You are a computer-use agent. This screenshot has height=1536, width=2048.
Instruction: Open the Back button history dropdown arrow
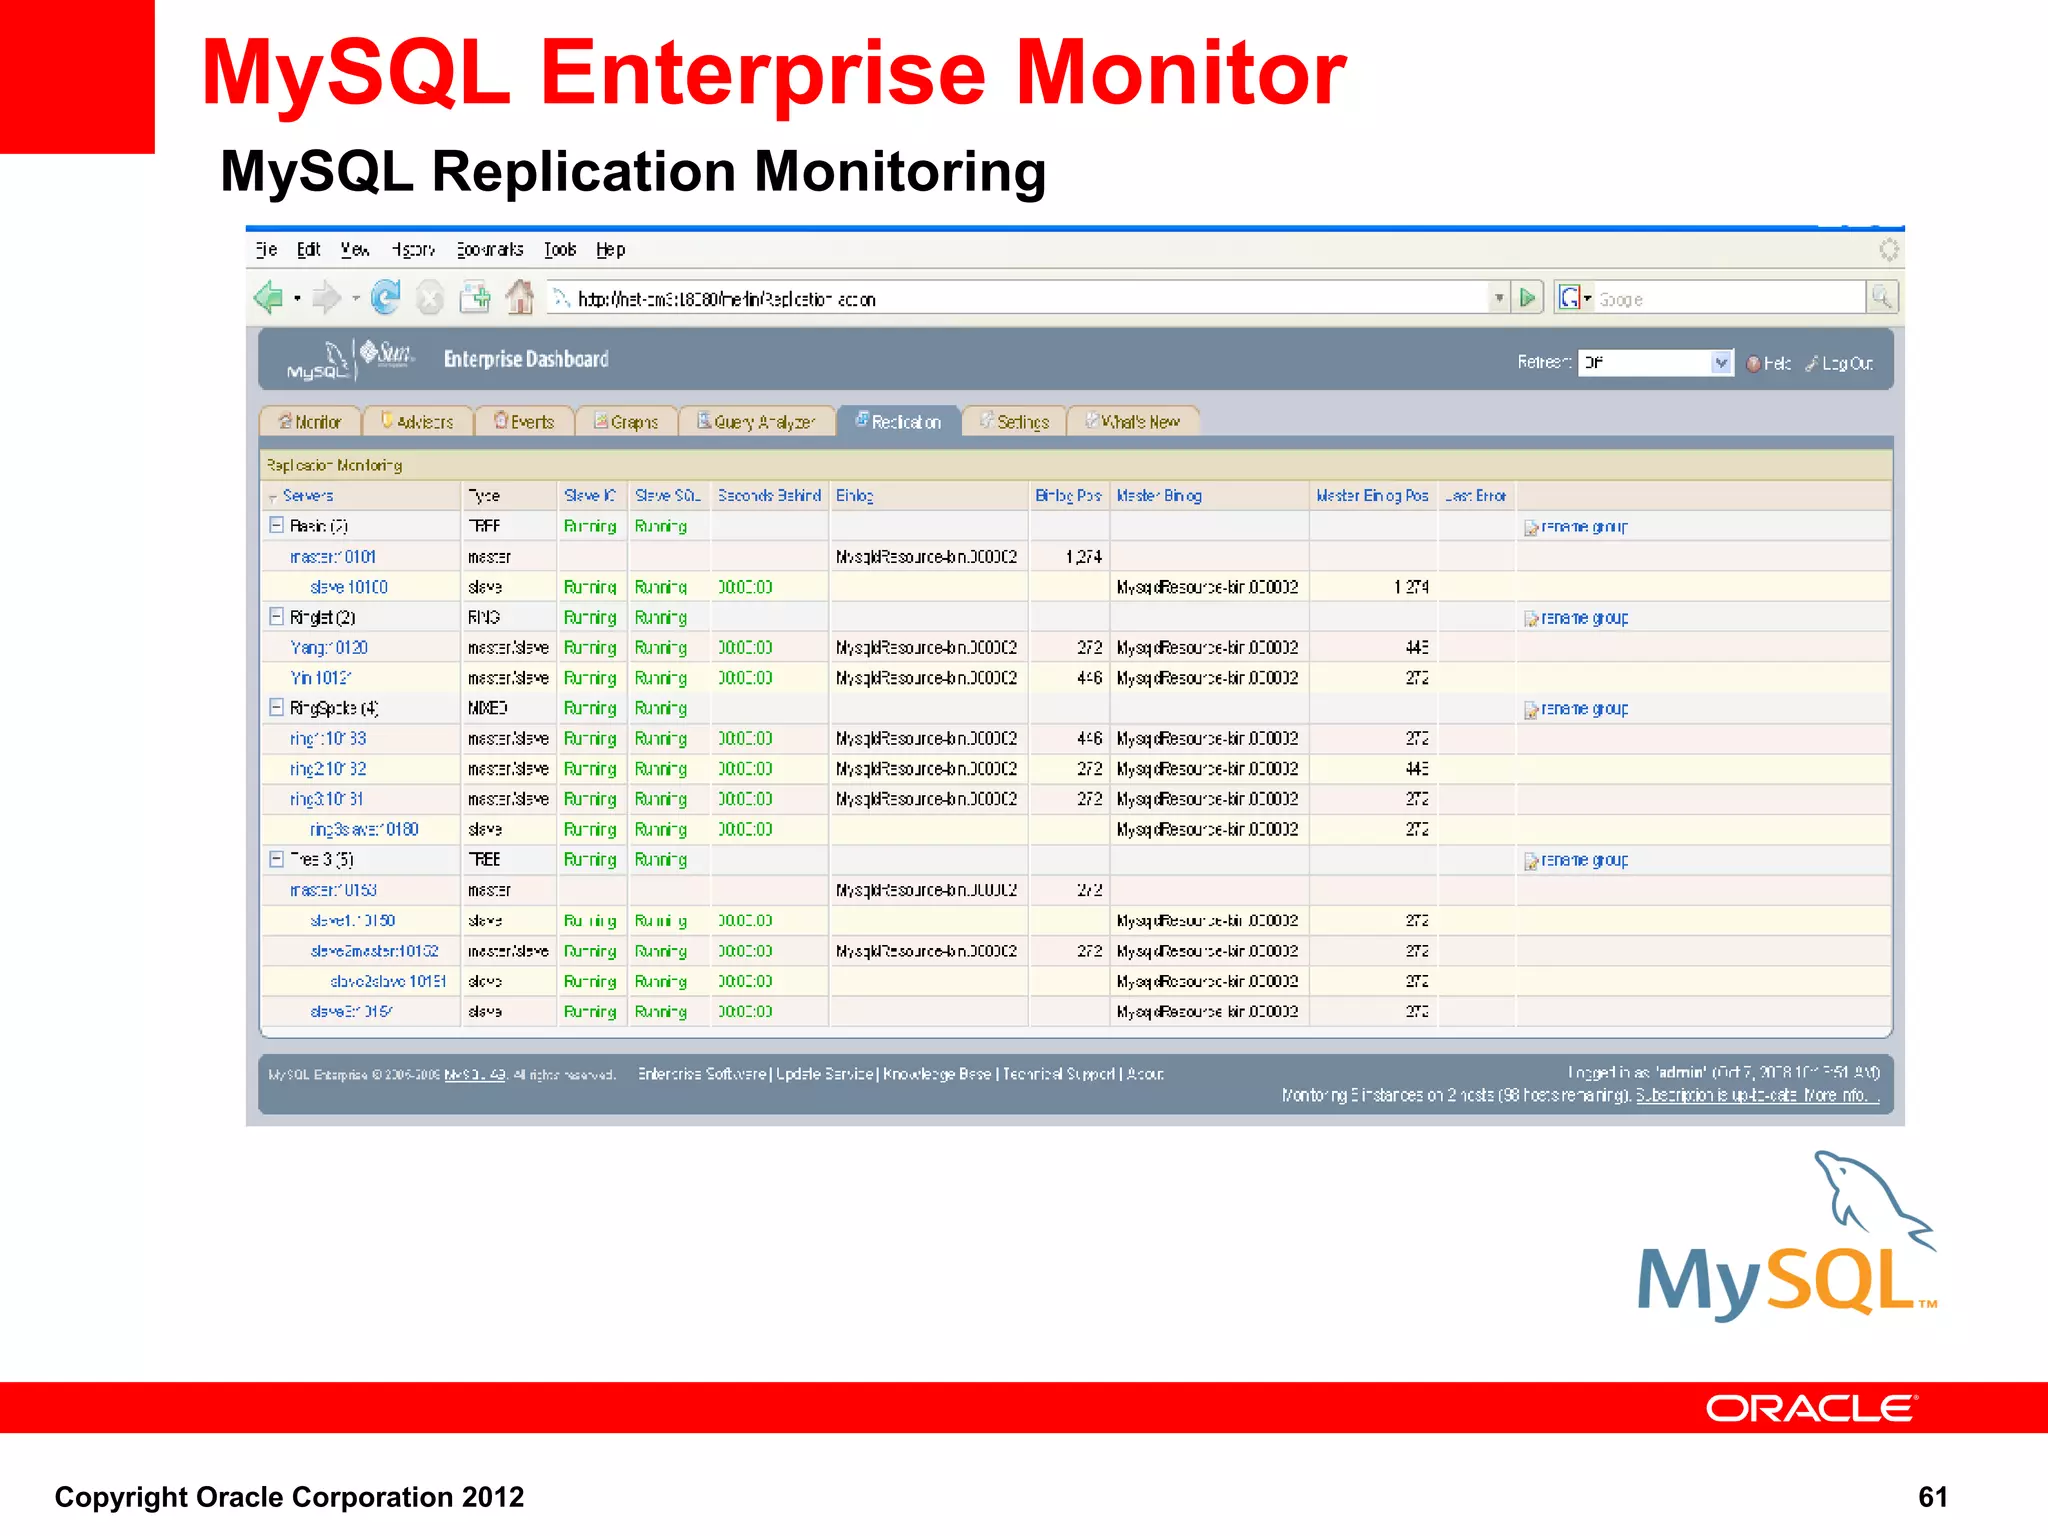(297, 299)
